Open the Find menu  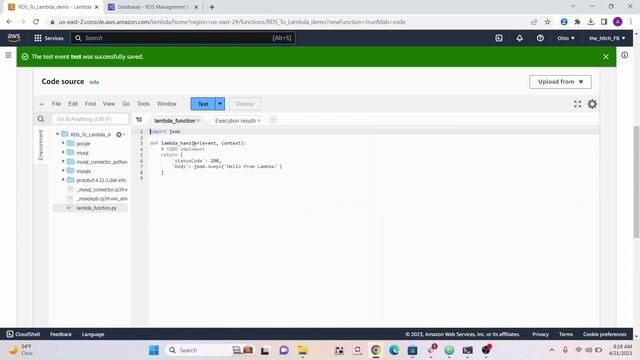(90, 104)
